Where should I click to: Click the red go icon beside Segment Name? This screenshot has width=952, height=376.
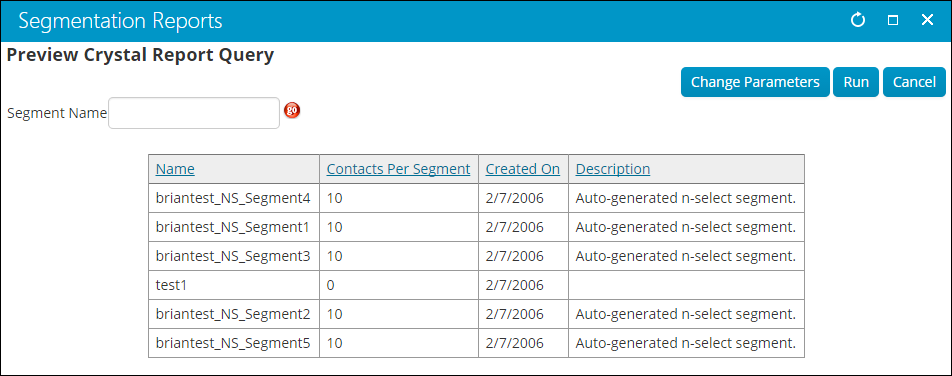(x=293, y=111)
